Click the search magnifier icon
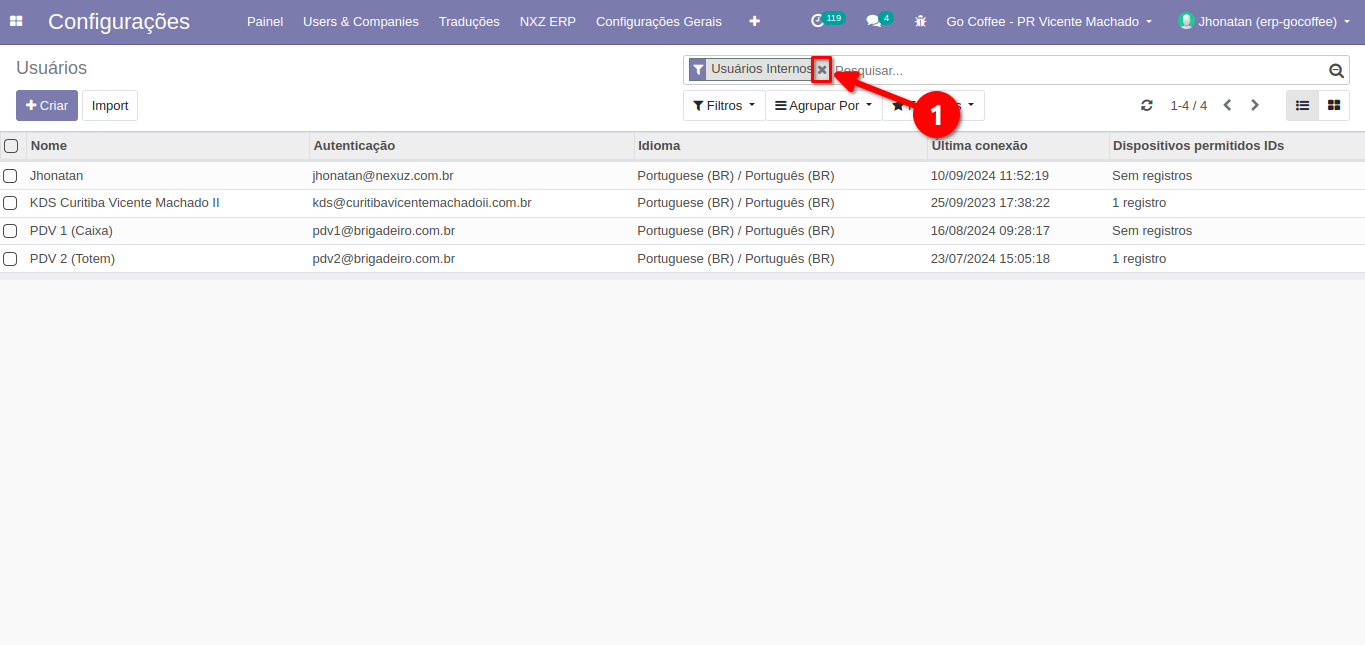 click(1336, 70)
